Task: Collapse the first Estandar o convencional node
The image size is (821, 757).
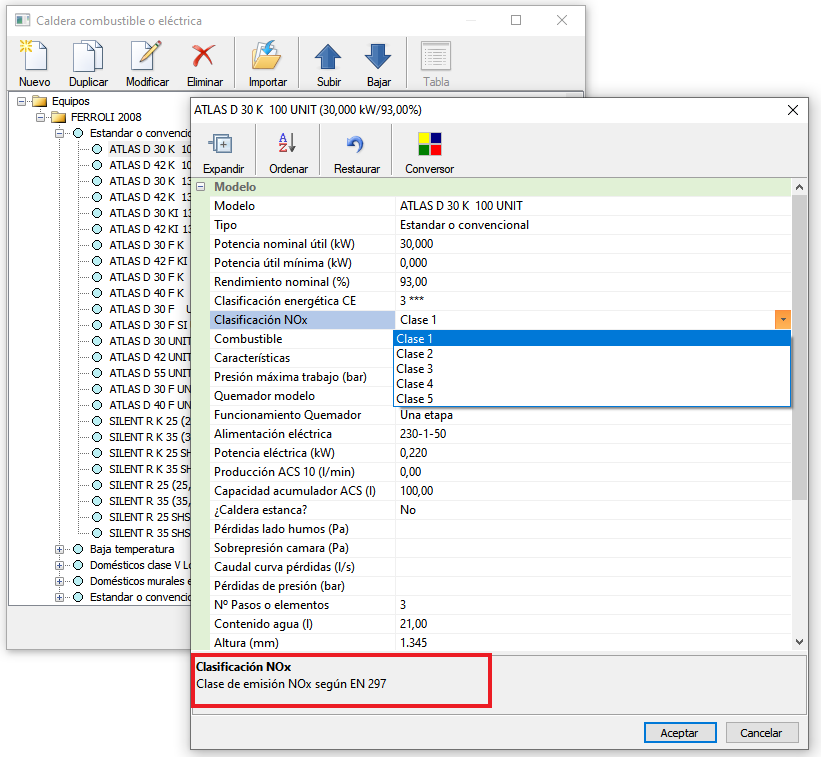Action: click(59, 133)
